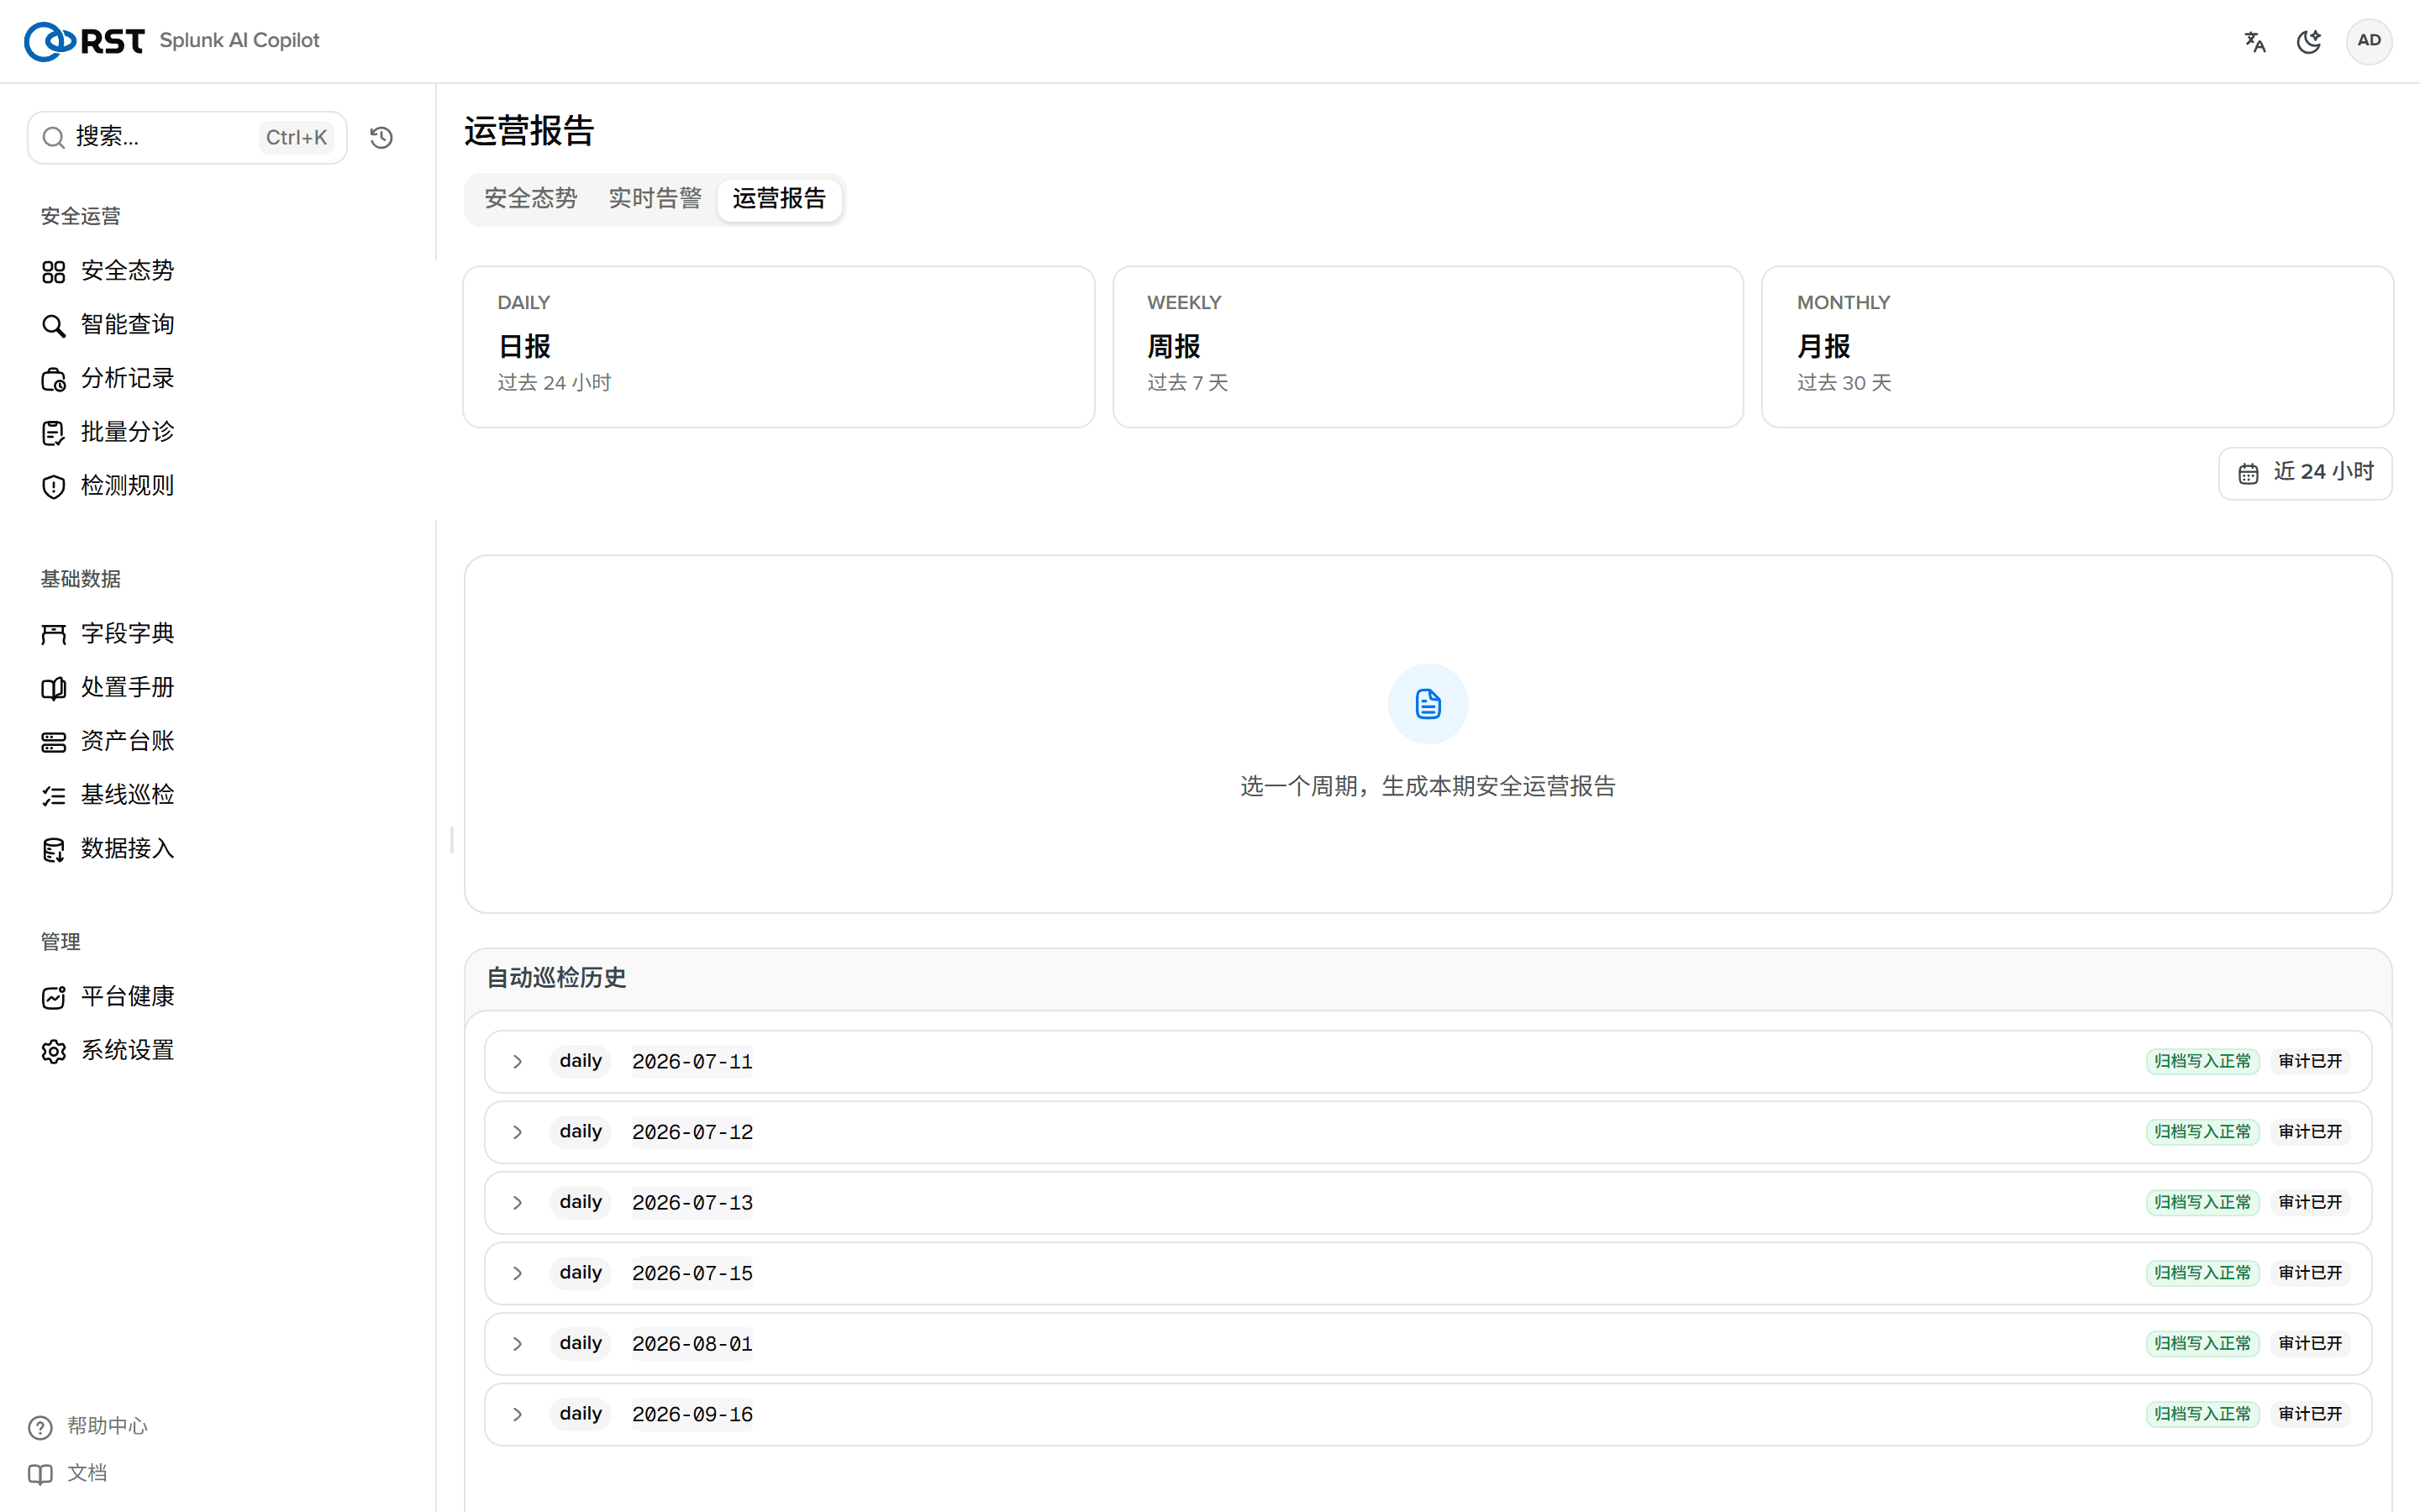Select the WEEKLY 周报 report card
Viewport: 2420px width, 1512px height.
tap(1428, 346)
